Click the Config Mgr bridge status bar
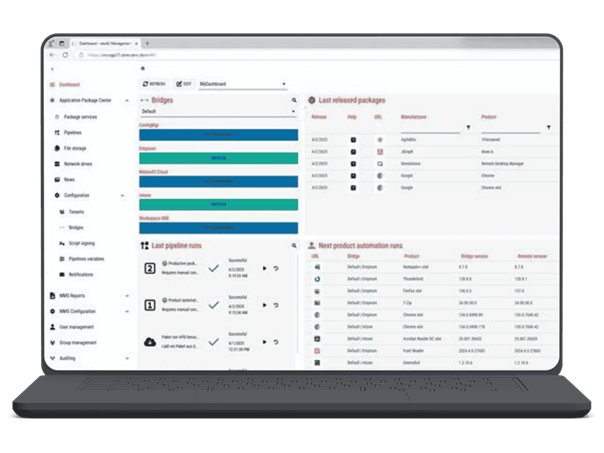Screen dimensions: 604x453 click(x=218, y=135)
